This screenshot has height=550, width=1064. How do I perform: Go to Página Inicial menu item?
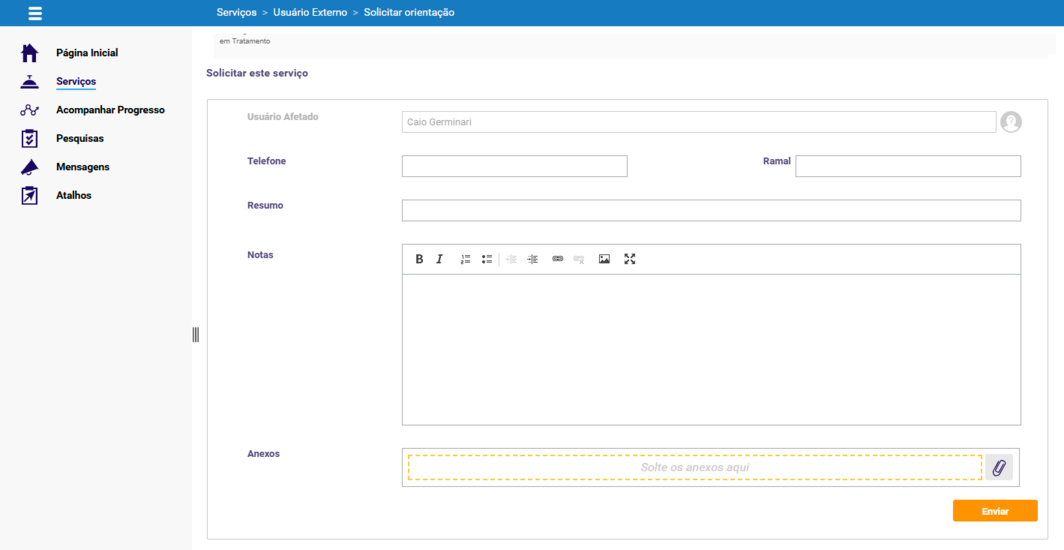(x=87, y=53)
